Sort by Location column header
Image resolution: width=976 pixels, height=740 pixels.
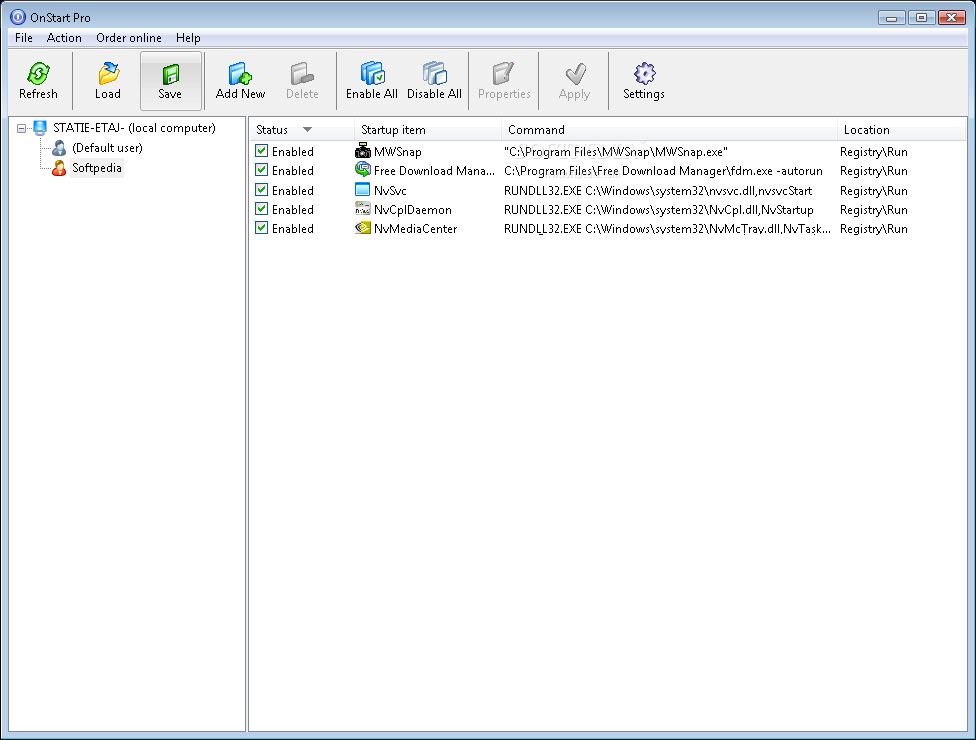pos(901,129)
